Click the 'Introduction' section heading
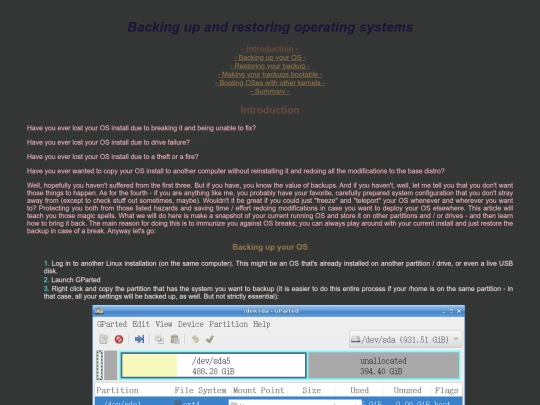 tap(270, 110)
